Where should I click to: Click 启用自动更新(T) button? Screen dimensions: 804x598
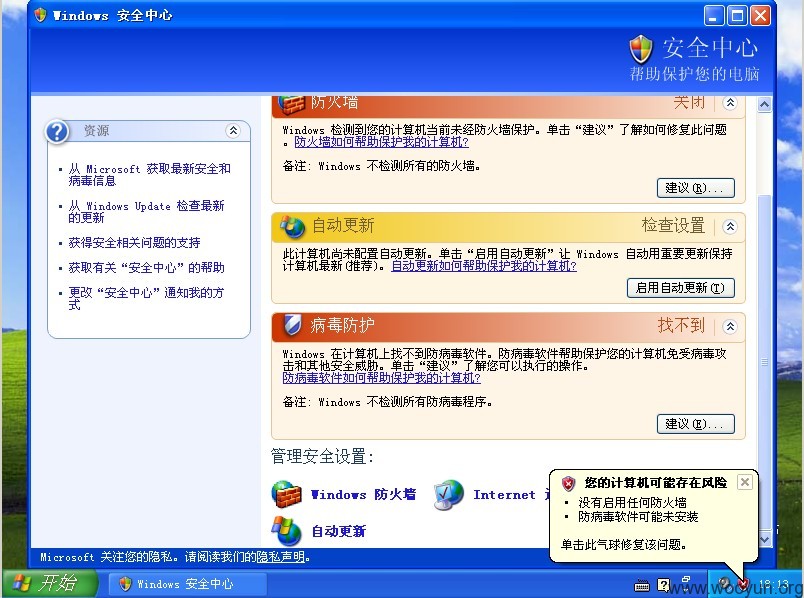click(x=680, y=288)
